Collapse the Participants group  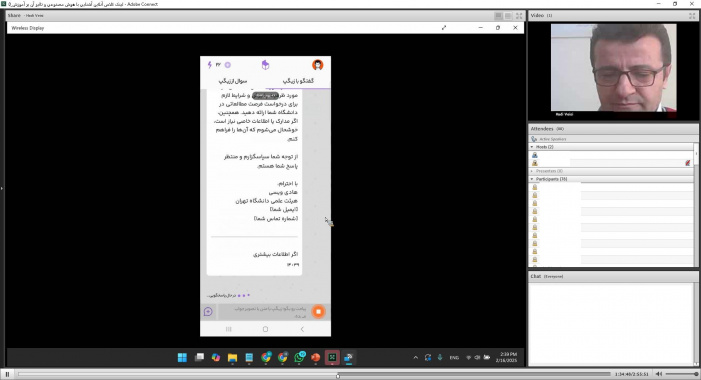tap(532, 179)
